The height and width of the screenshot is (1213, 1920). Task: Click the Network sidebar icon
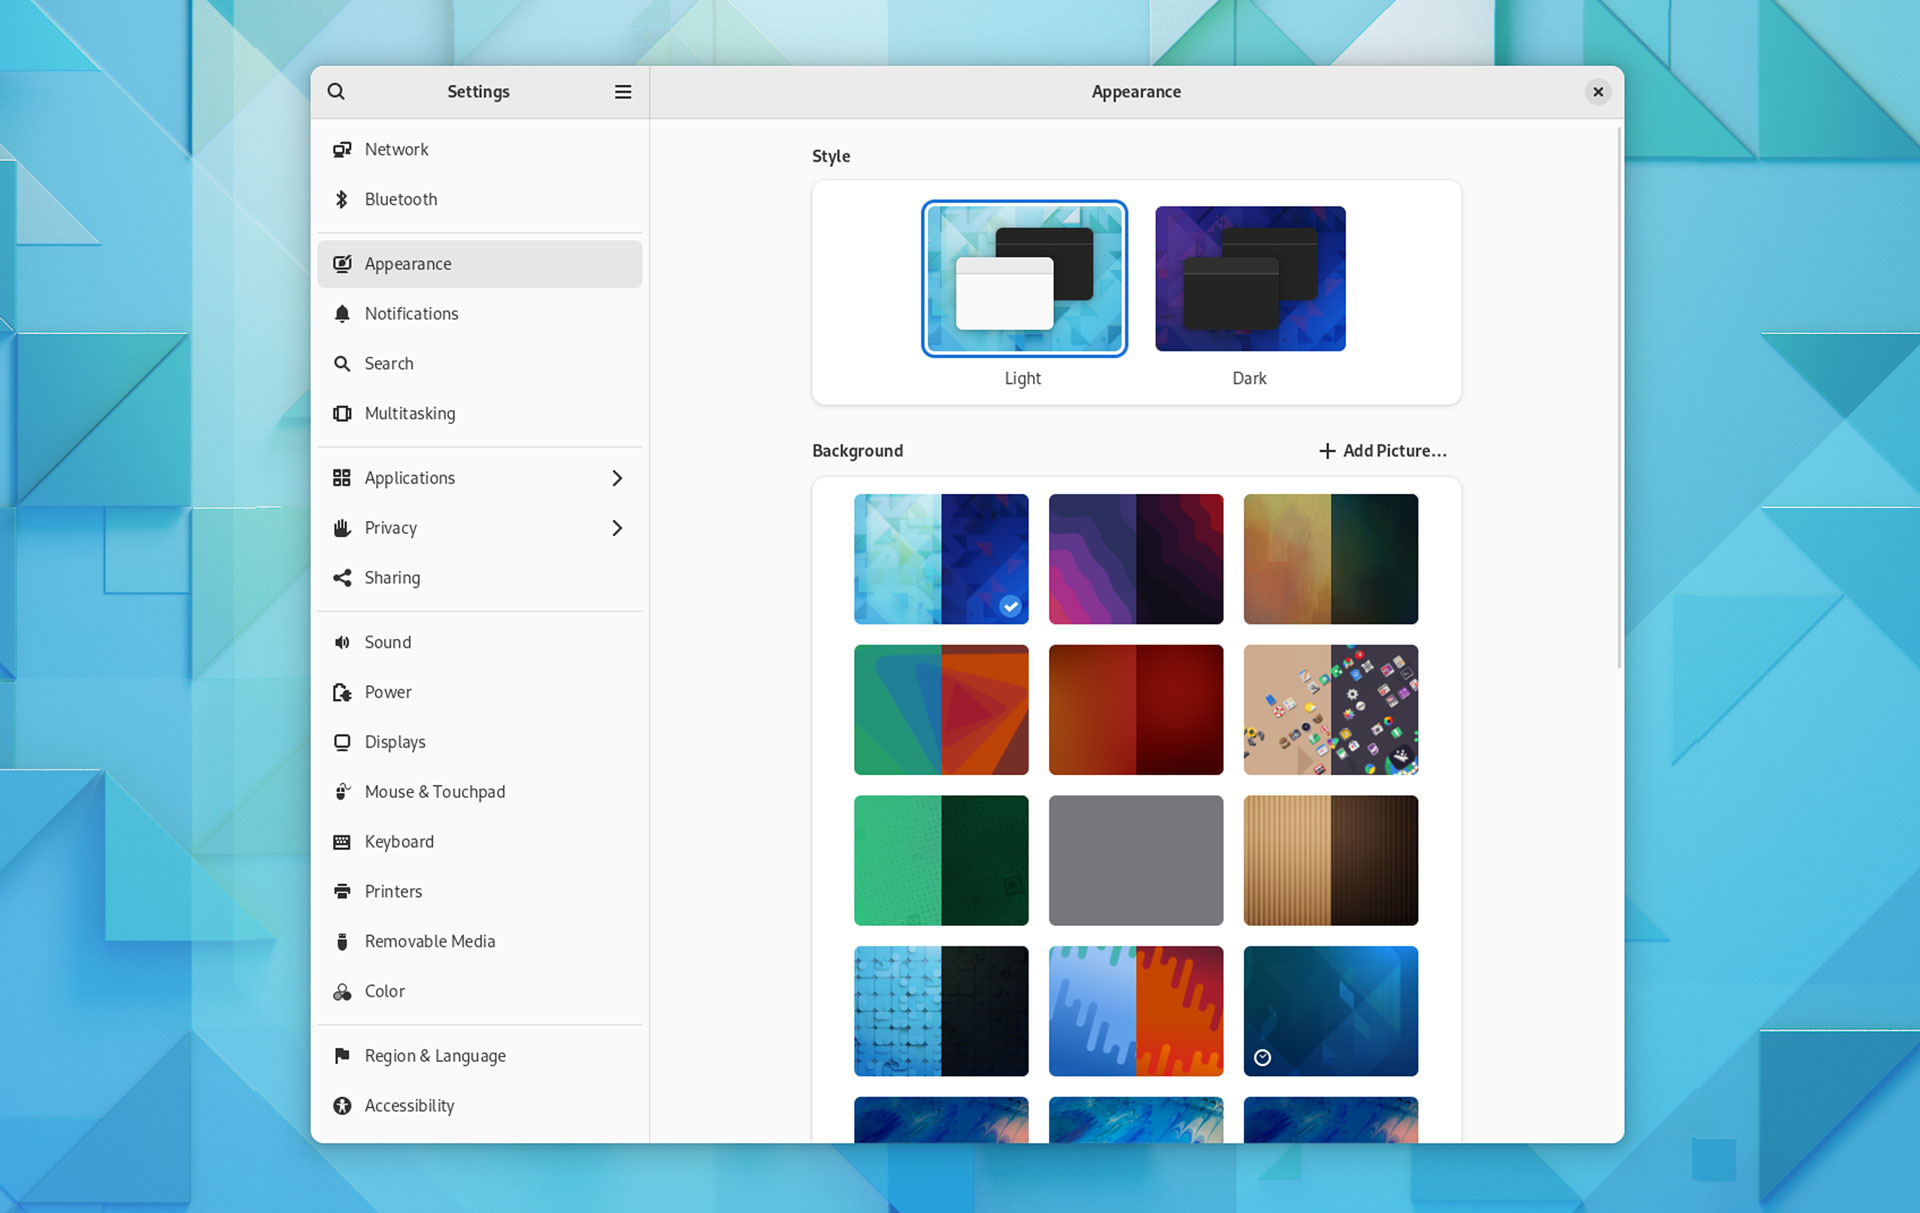pyautogui.click(x=342, y=149)
